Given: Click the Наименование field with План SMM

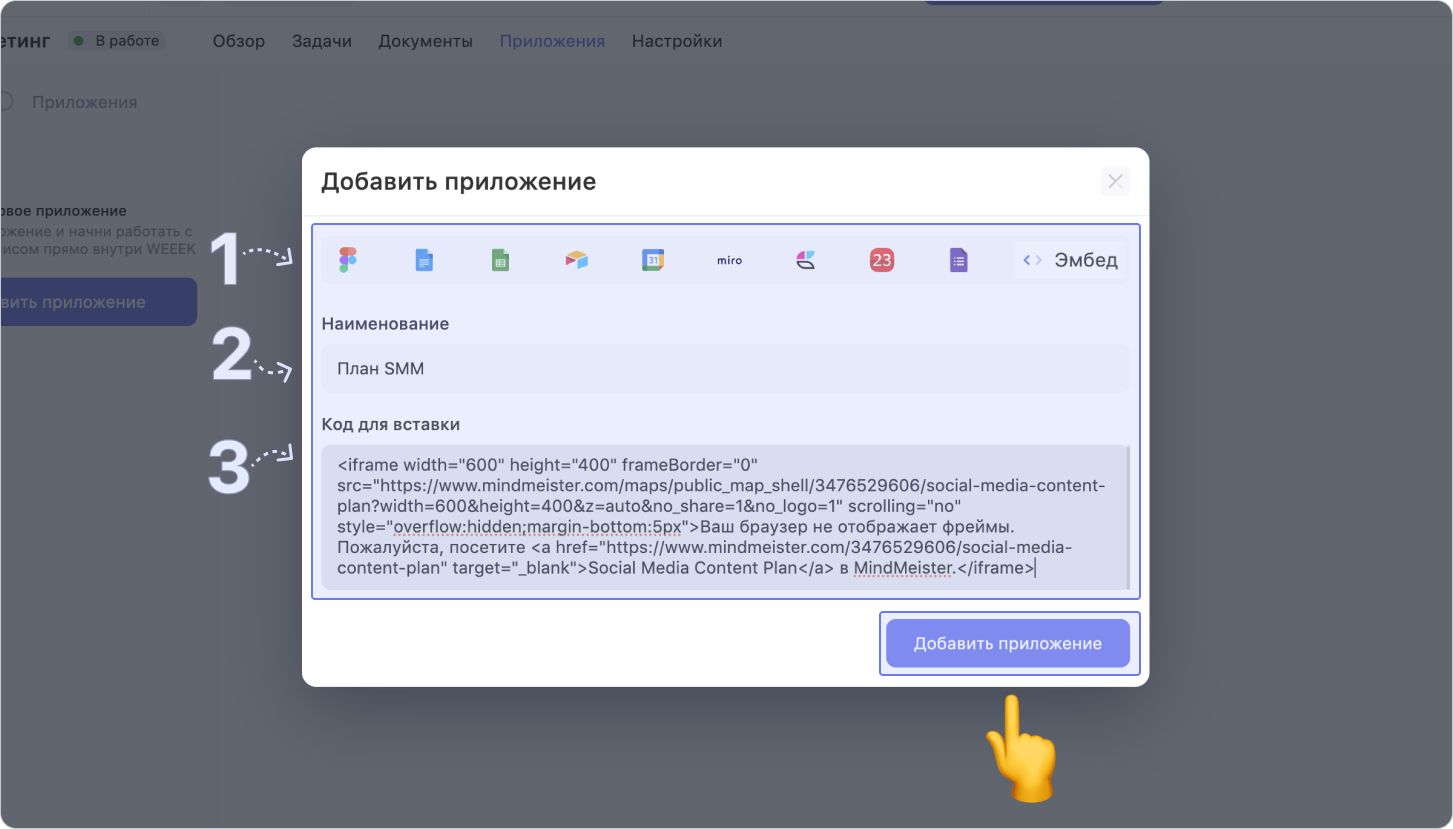Looking at the screenshot, I should tap(725, 369).
